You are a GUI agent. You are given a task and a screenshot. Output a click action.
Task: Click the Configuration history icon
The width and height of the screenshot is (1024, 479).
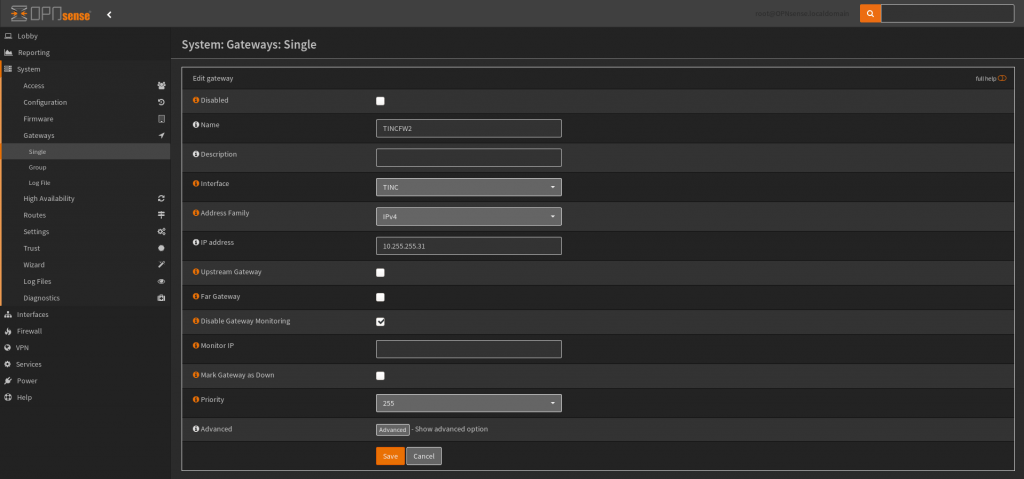click(161, 102)
